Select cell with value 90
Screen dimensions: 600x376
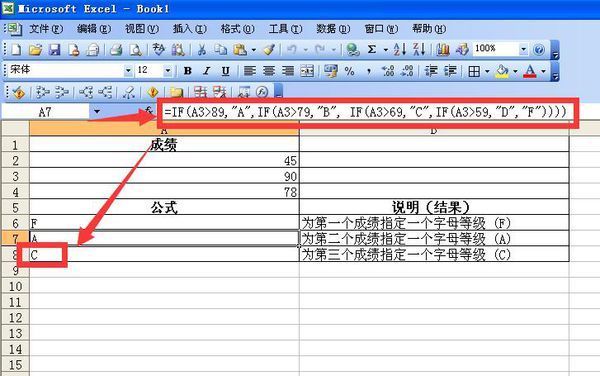point(164,176)
